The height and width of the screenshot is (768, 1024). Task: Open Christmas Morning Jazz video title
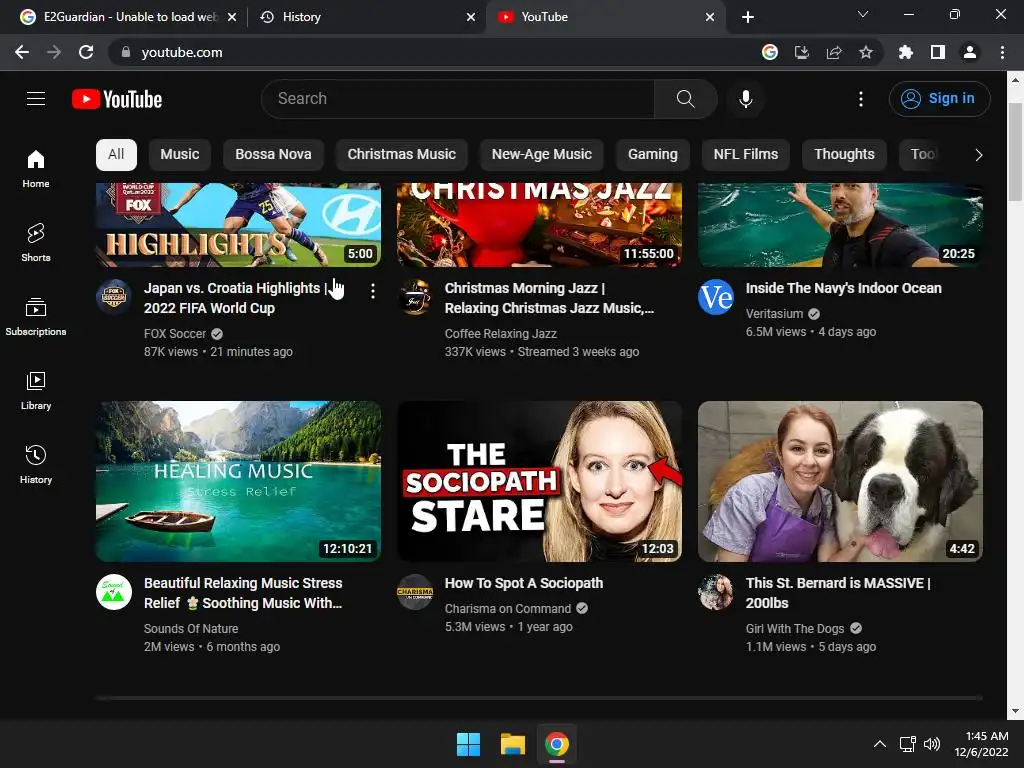click(x=549, y=298)
